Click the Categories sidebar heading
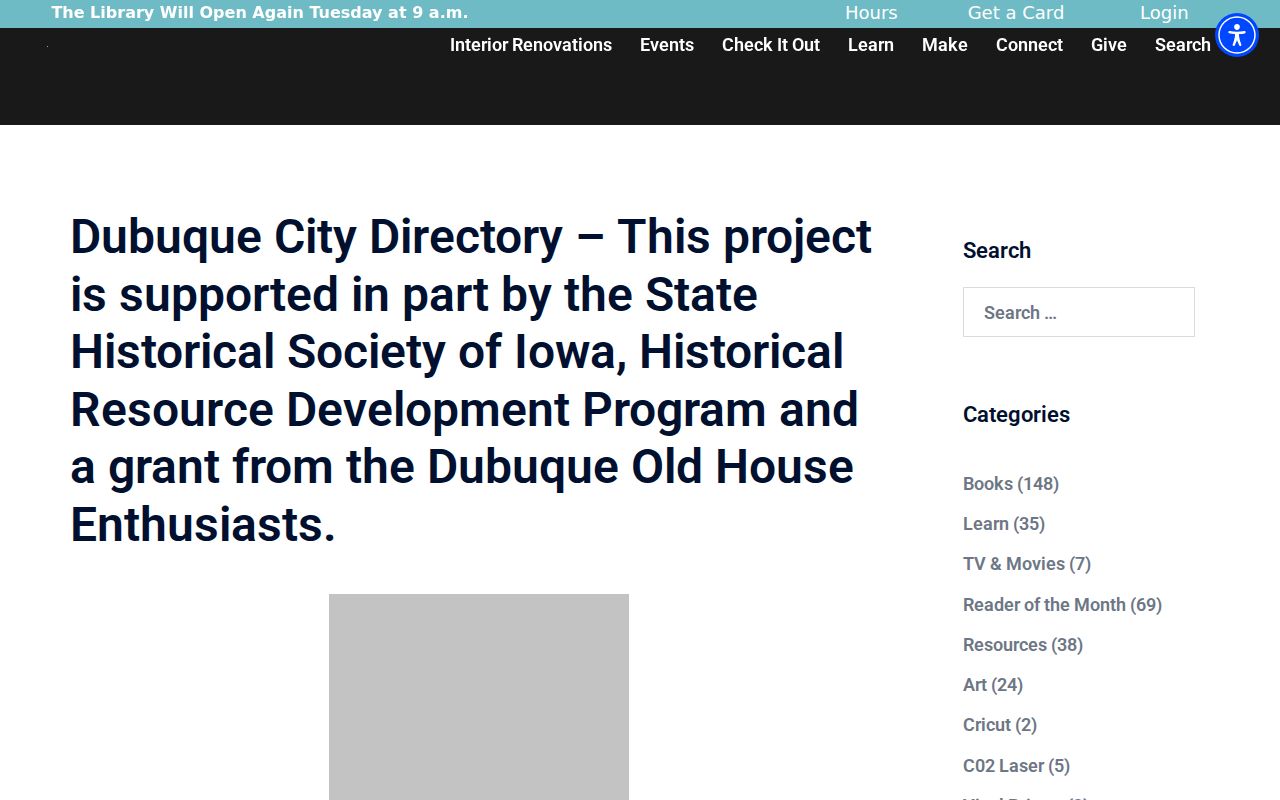 pos(1016,415)
